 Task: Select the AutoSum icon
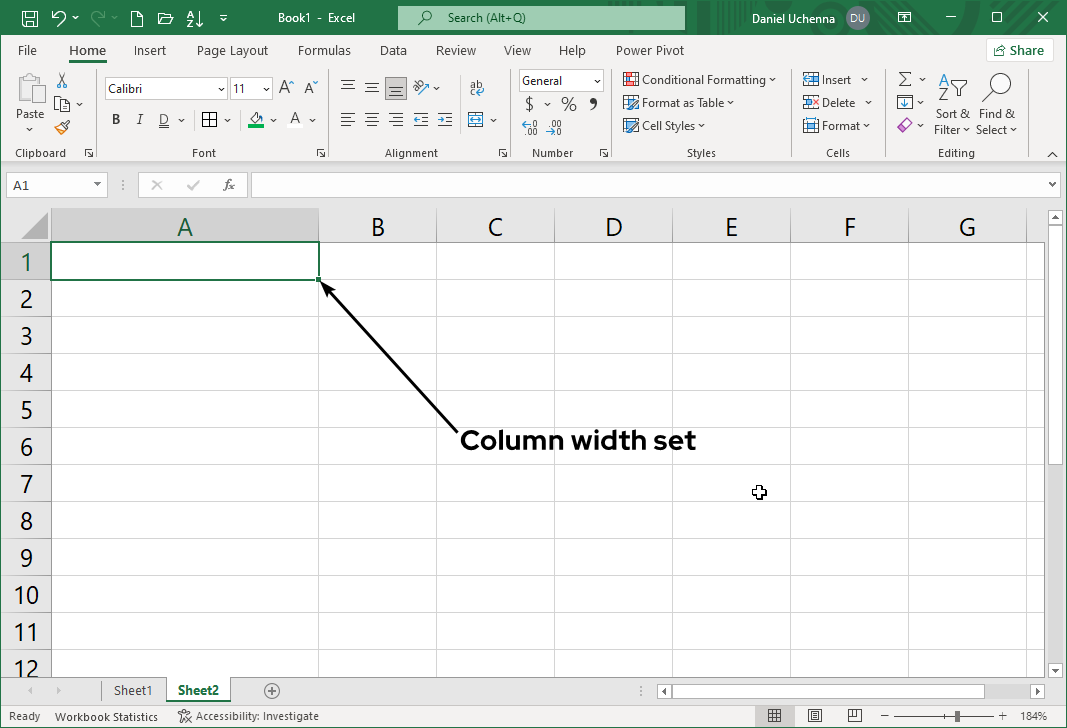pyautogui.click(x=906, y=79)
